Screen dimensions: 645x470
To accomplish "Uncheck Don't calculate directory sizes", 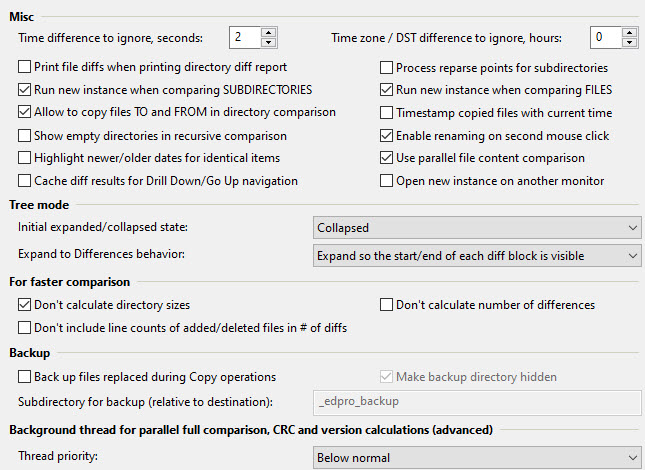I will [x=25, y=304].
